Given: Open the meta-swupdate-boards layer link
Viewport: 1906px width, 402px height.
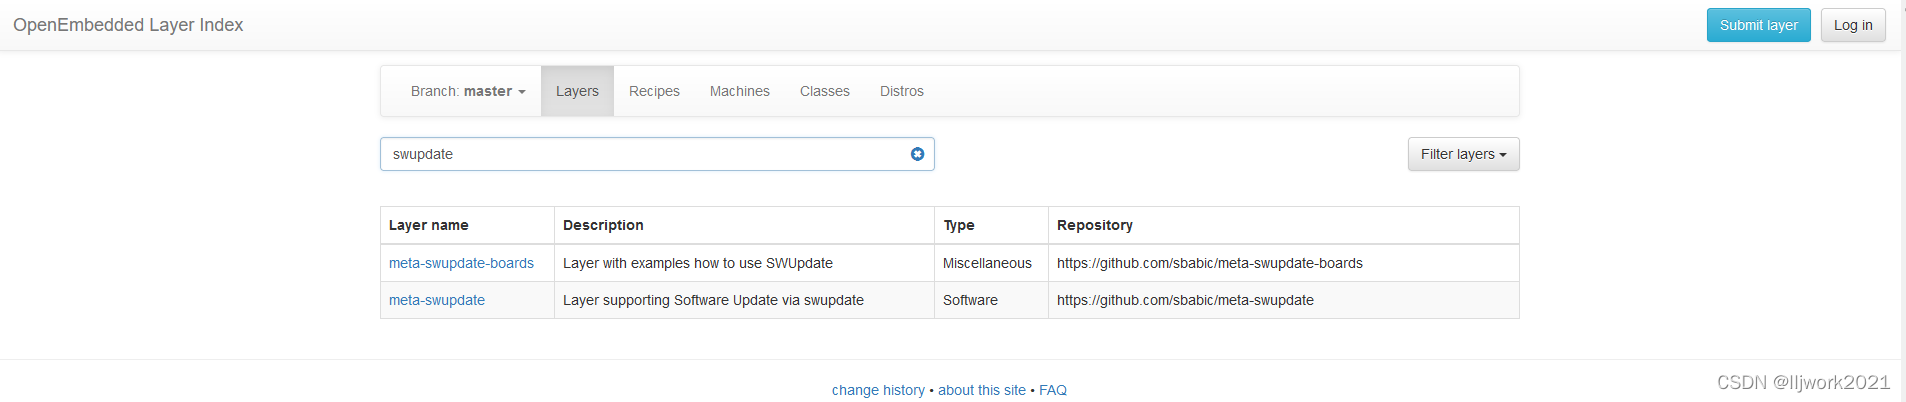Looking at the screenshot, I should point(461,263).
